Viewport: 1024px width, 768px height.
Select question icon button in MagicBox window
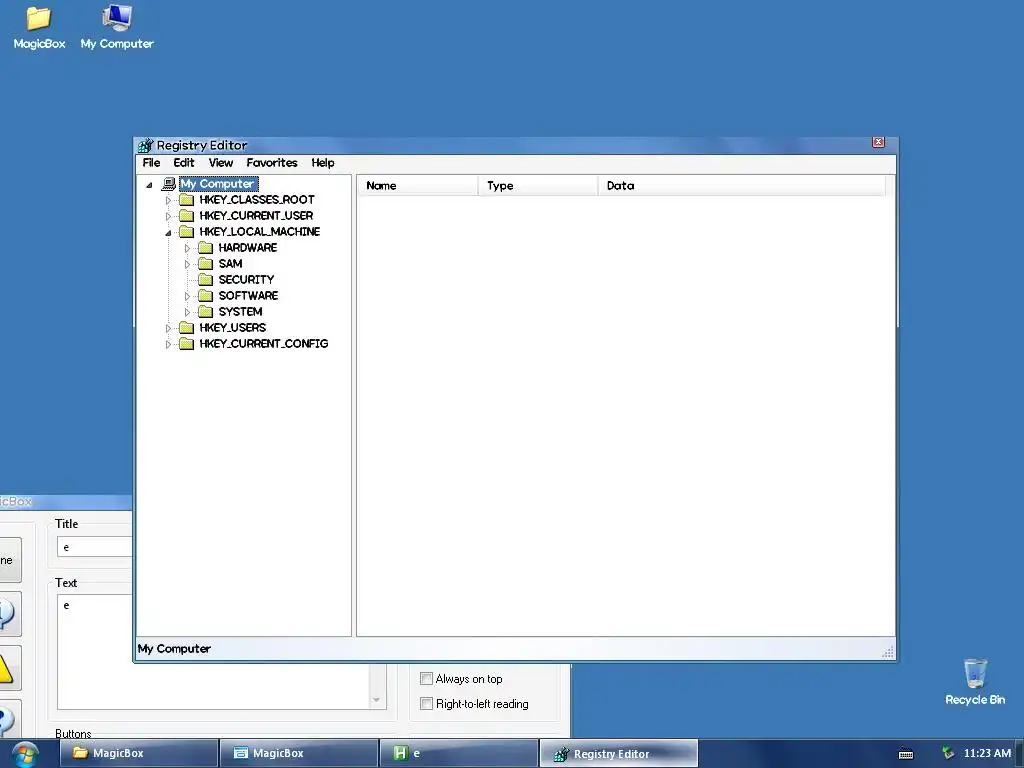tap(8, 719)
